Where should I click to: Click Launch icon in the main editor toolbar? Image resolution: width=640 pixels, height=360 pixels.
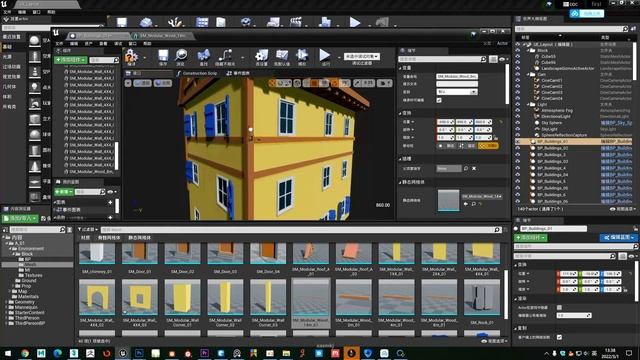(382, 22)
